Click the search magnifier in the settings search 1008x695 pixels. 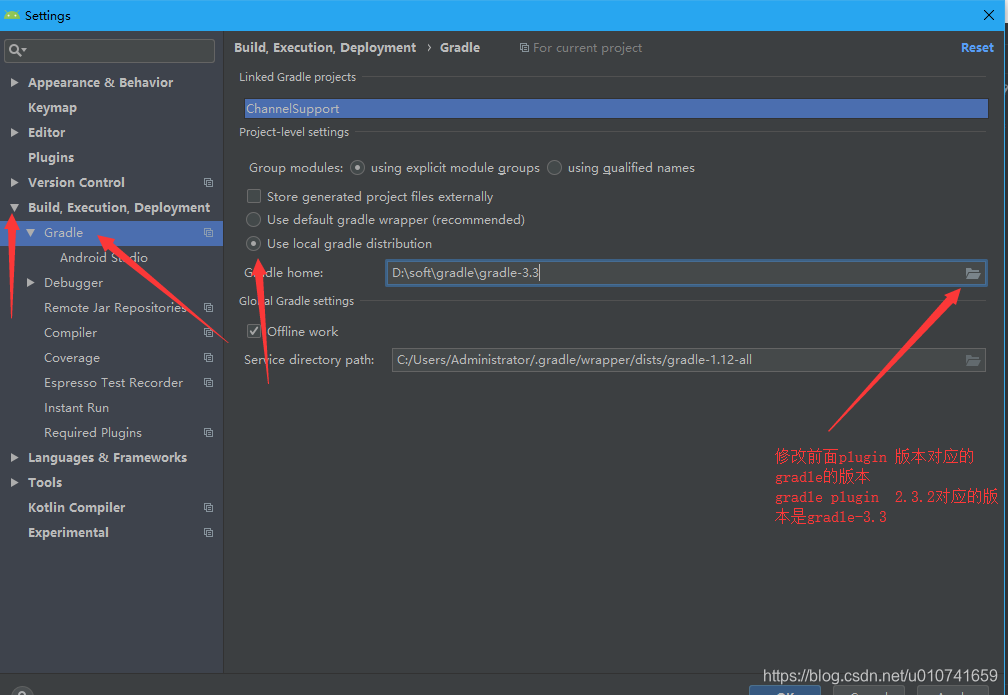point(18,50)
